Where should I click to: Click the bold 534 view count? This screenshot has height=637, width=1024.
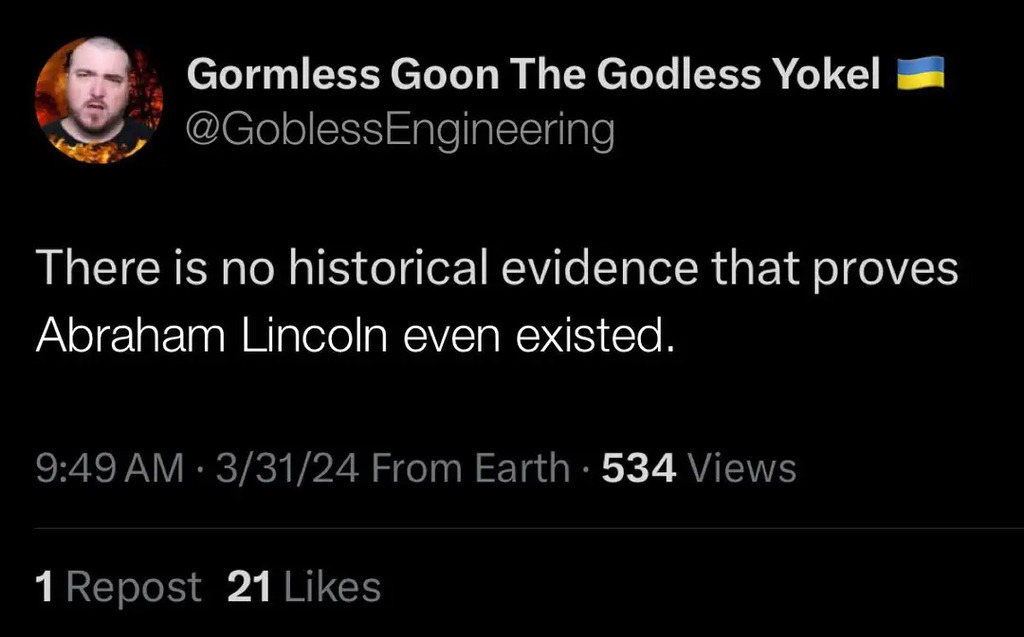coord(638,467)
